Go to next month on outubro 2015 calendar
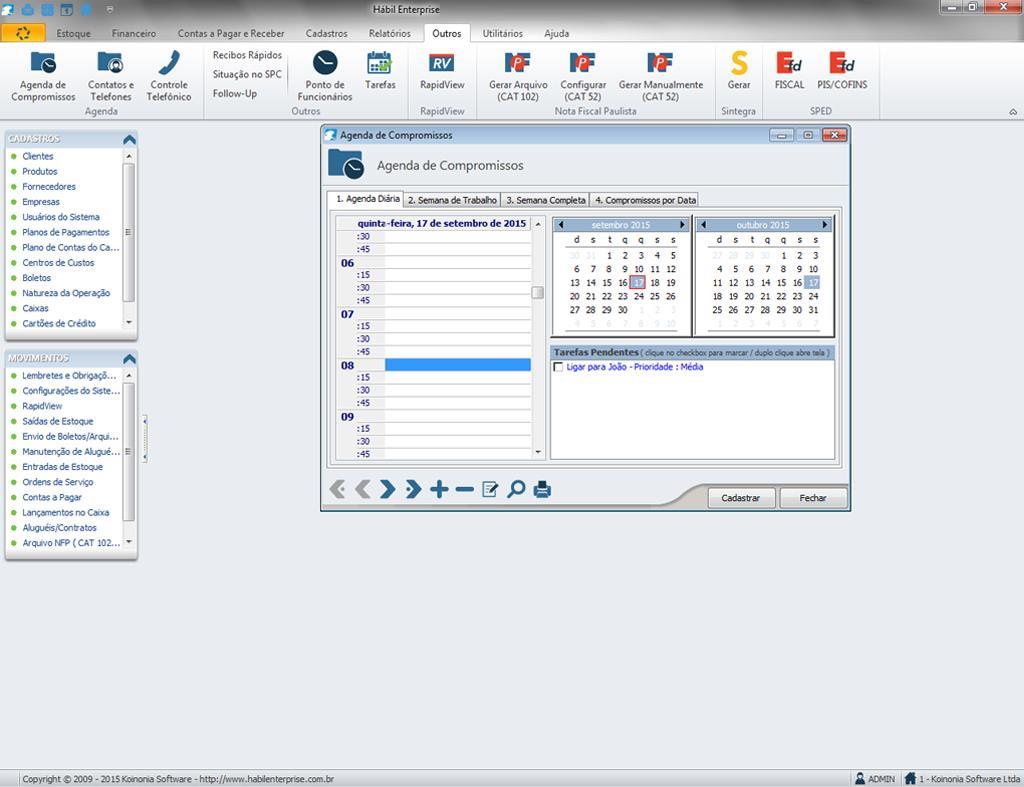Screen dimensions: 1024x787 (825, 225)
